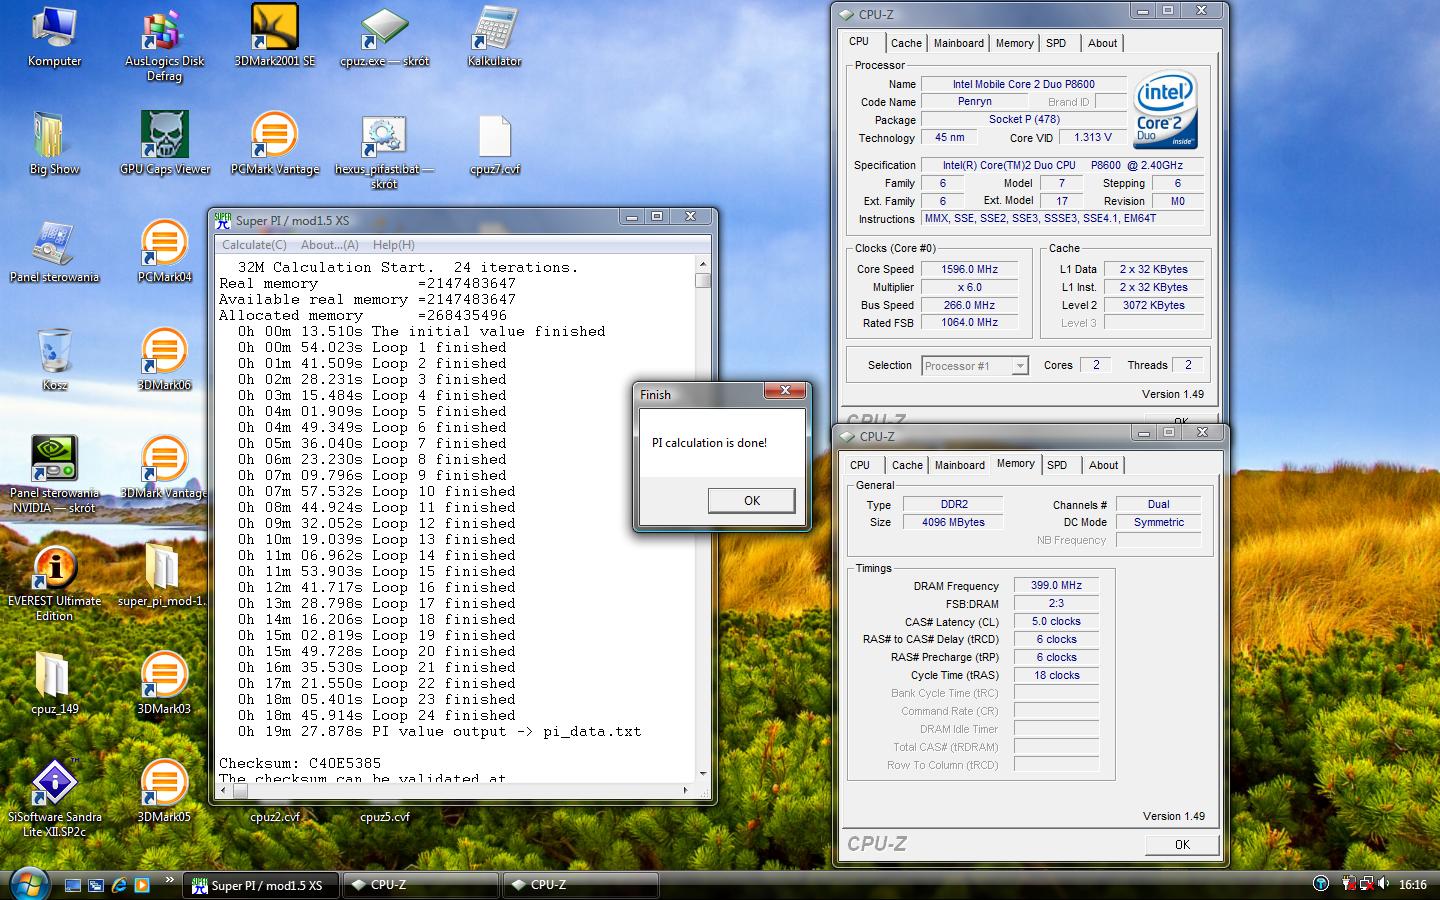Click second CPU-Z taskbar button
The image size is (1440, 900).
pyautogui.click(x=581, y=885)
